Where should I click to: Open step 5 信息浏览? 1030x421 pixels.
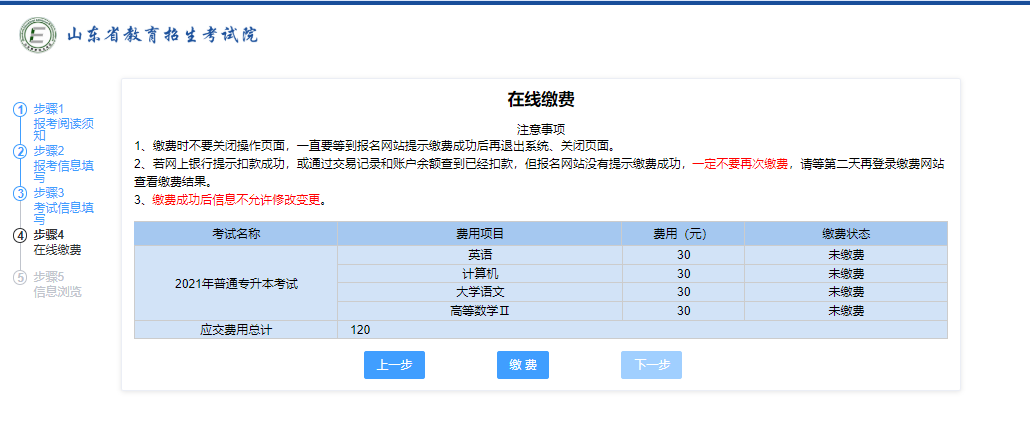tap(58, 291)
